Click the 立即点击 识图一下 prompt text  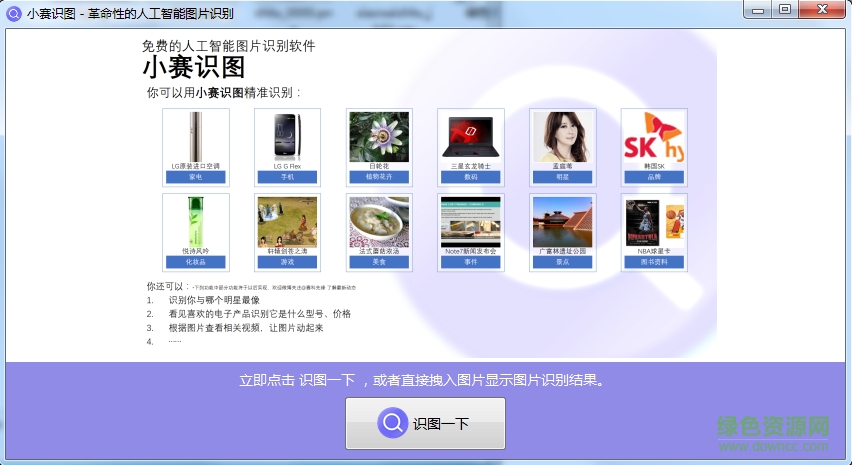click(x=422, y=380)
